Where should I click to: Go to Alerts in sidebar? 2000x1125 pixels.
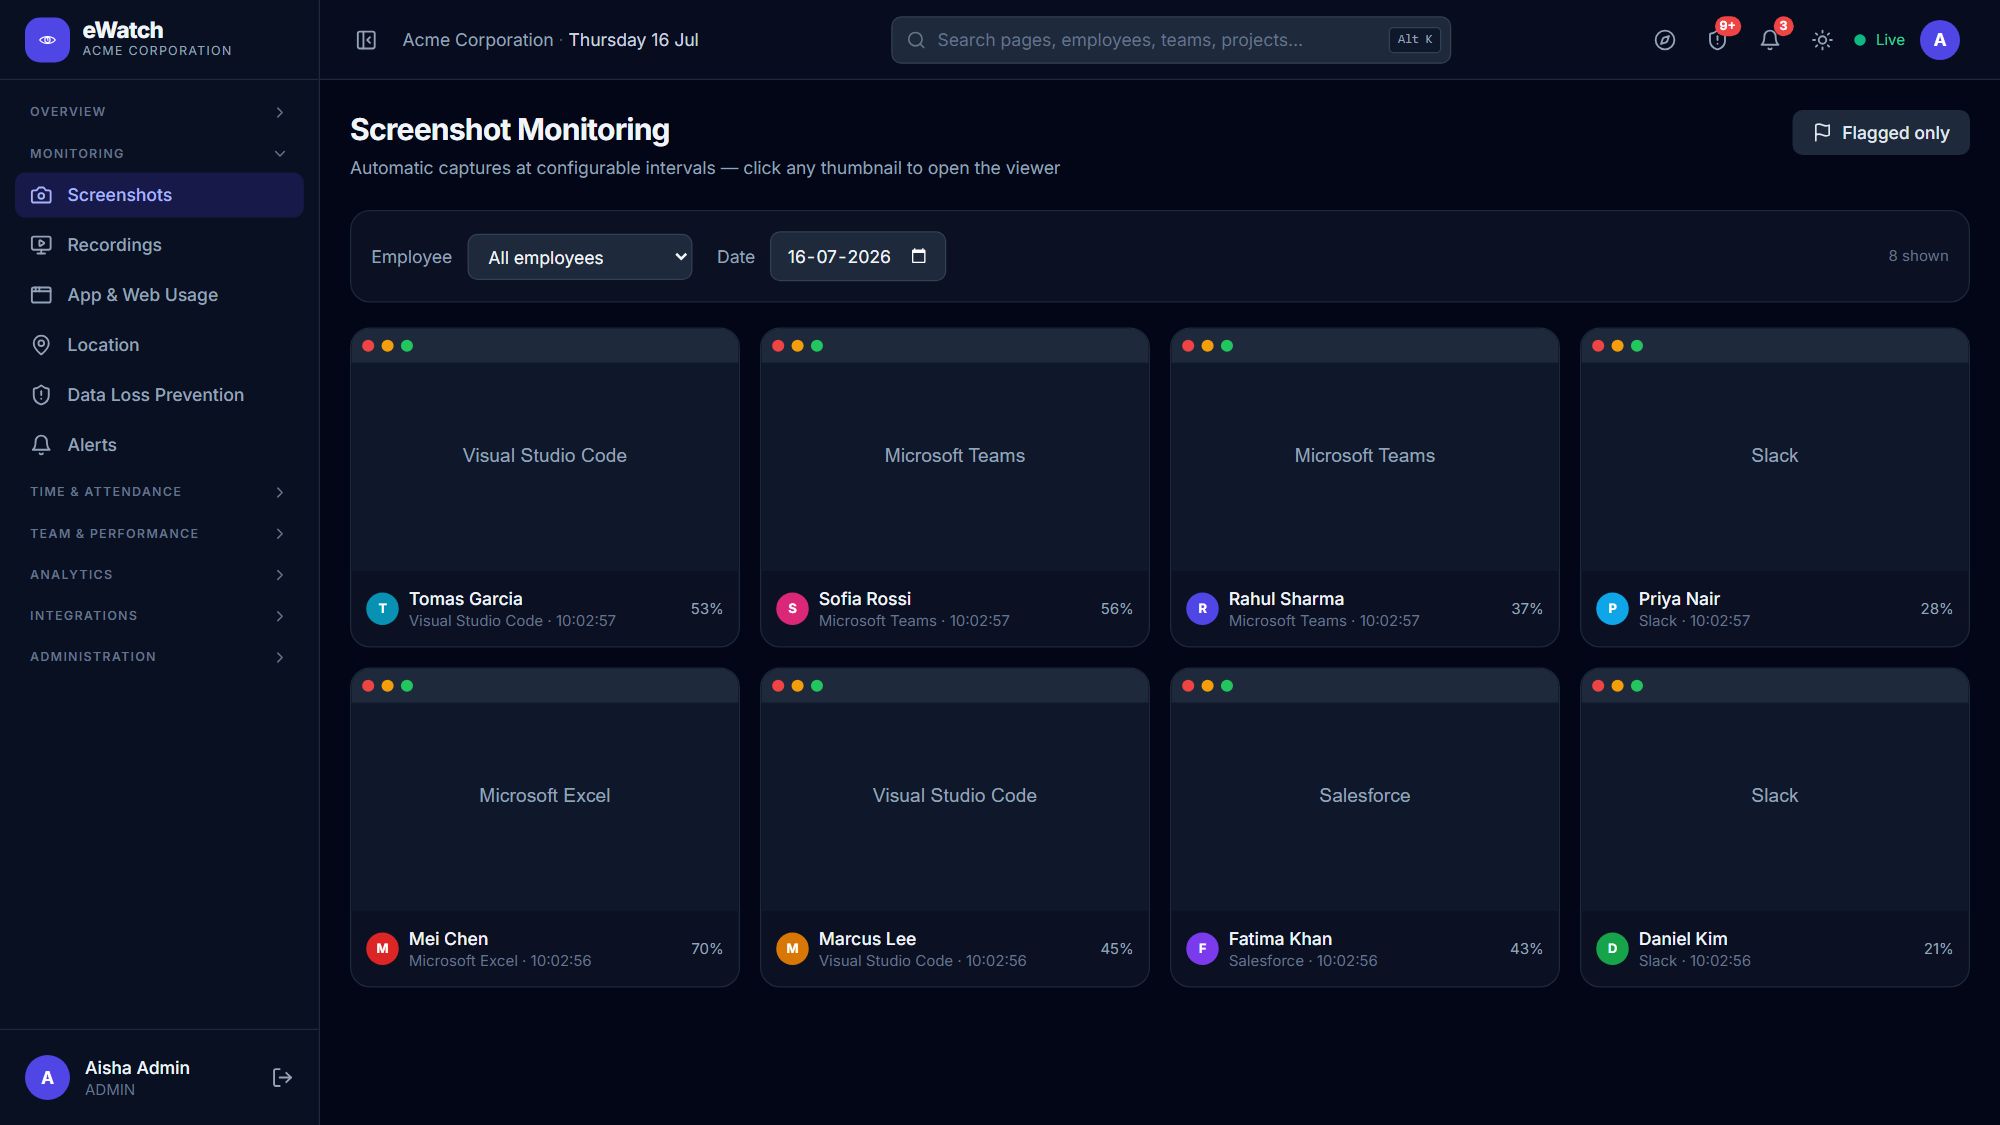pos(160,445)
